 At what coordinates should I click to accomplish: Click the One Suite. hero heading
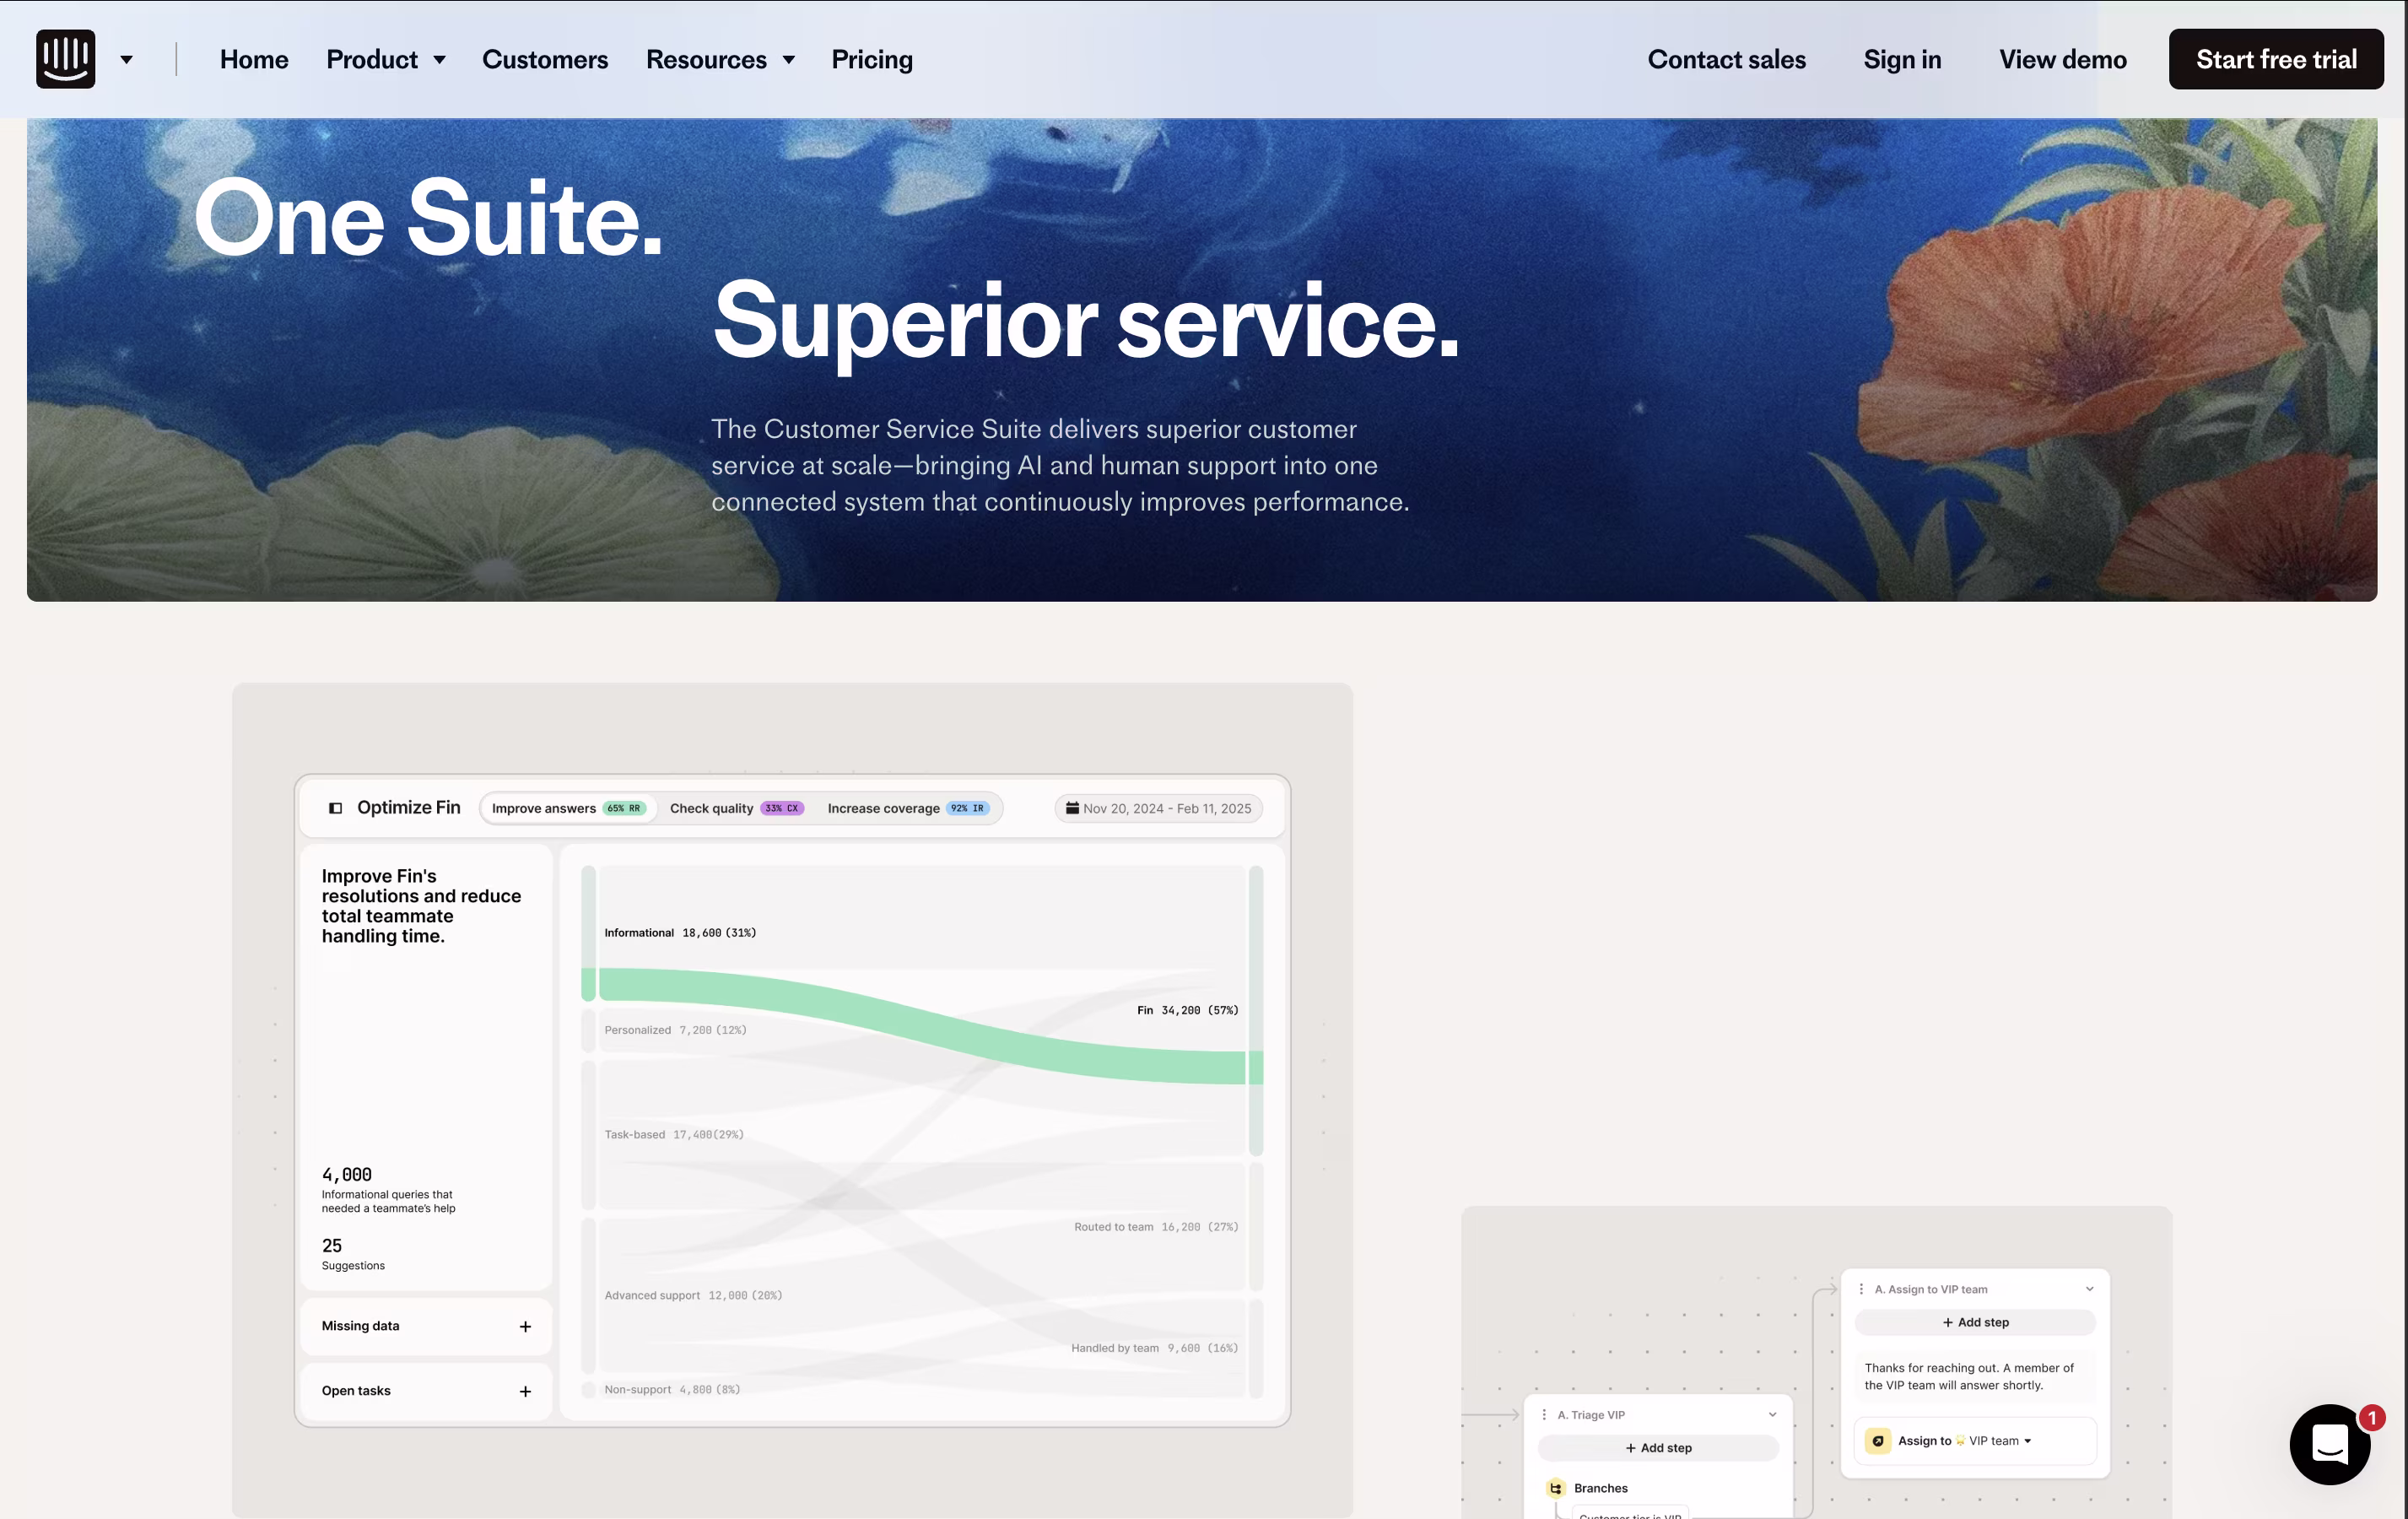(x=428, y=218)
